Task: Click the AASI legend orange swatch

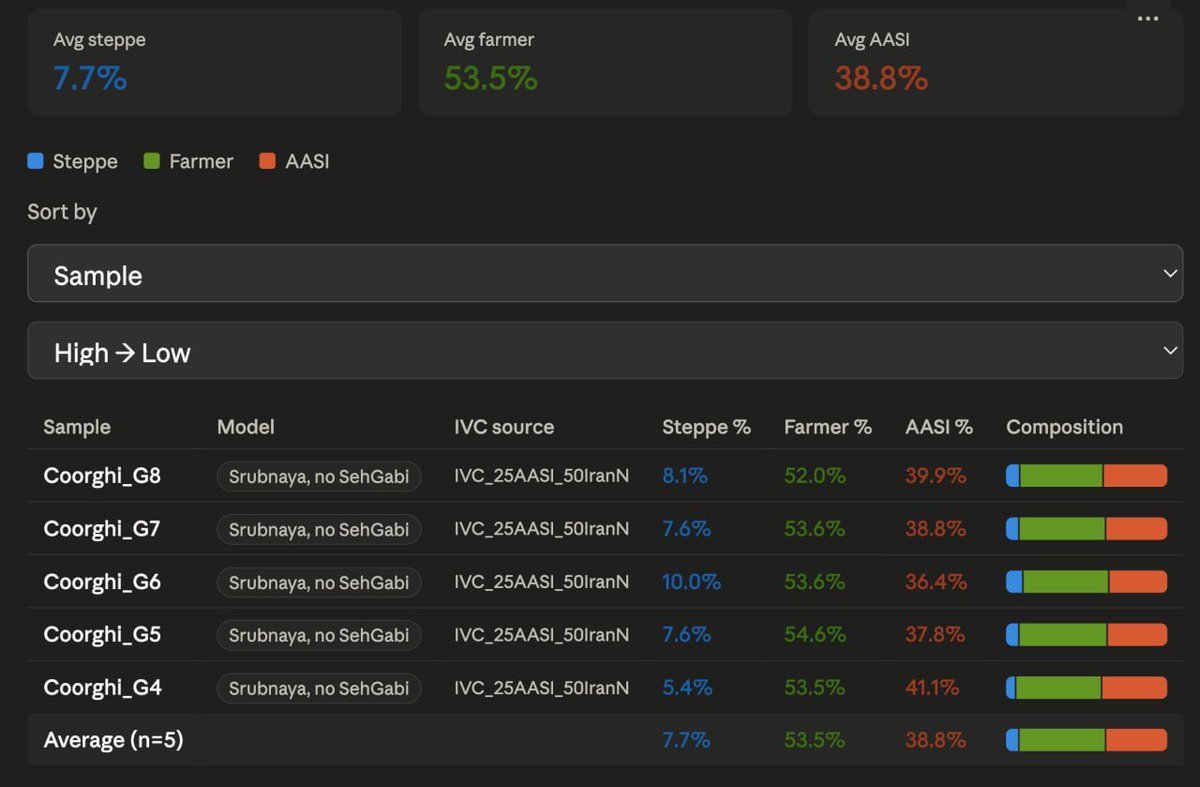Action: (267, 161)
